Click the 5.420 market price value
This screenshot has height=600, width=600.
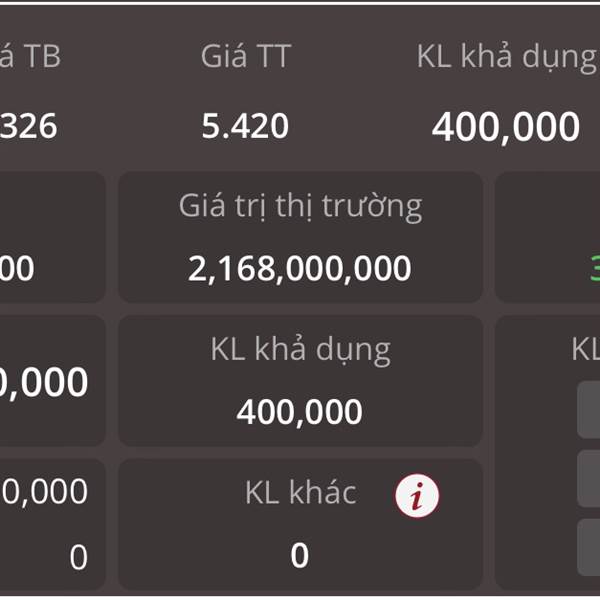coord(245,126)
